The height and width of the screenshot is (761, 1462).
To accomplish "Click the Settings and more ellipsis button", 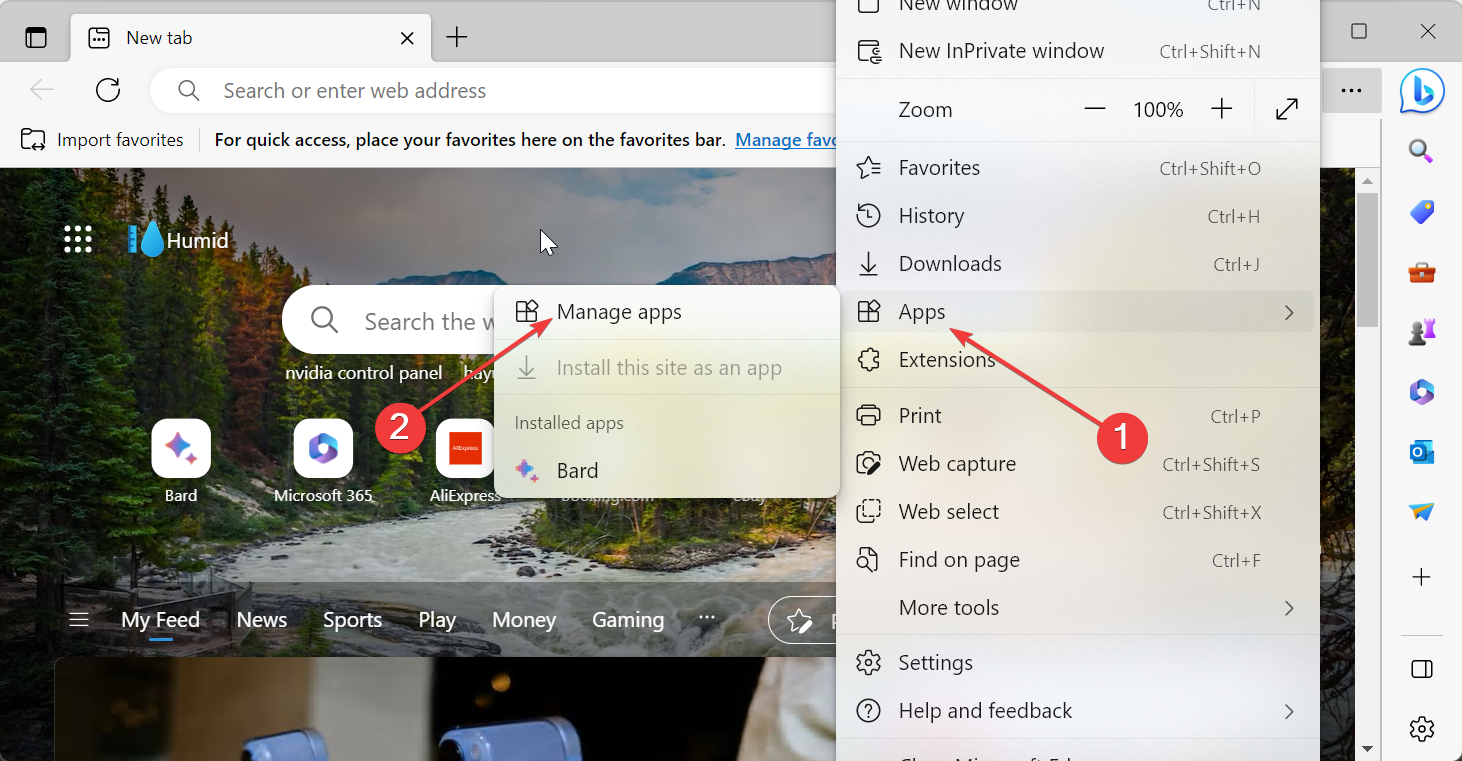I will click(x=1351, y=91).
